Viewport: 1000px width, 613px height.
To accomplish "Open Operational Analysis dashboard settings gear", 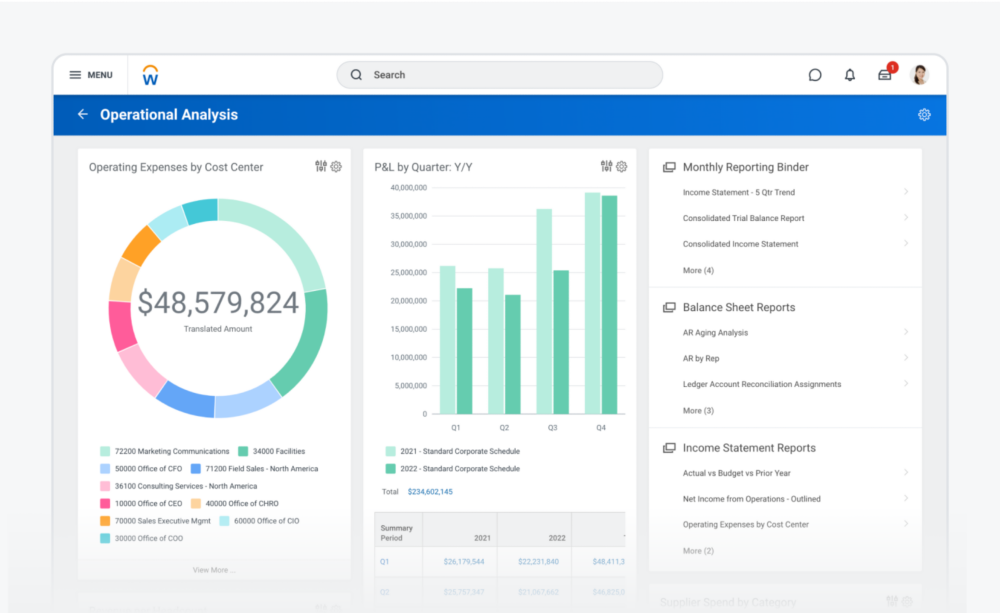I will 924,115.
